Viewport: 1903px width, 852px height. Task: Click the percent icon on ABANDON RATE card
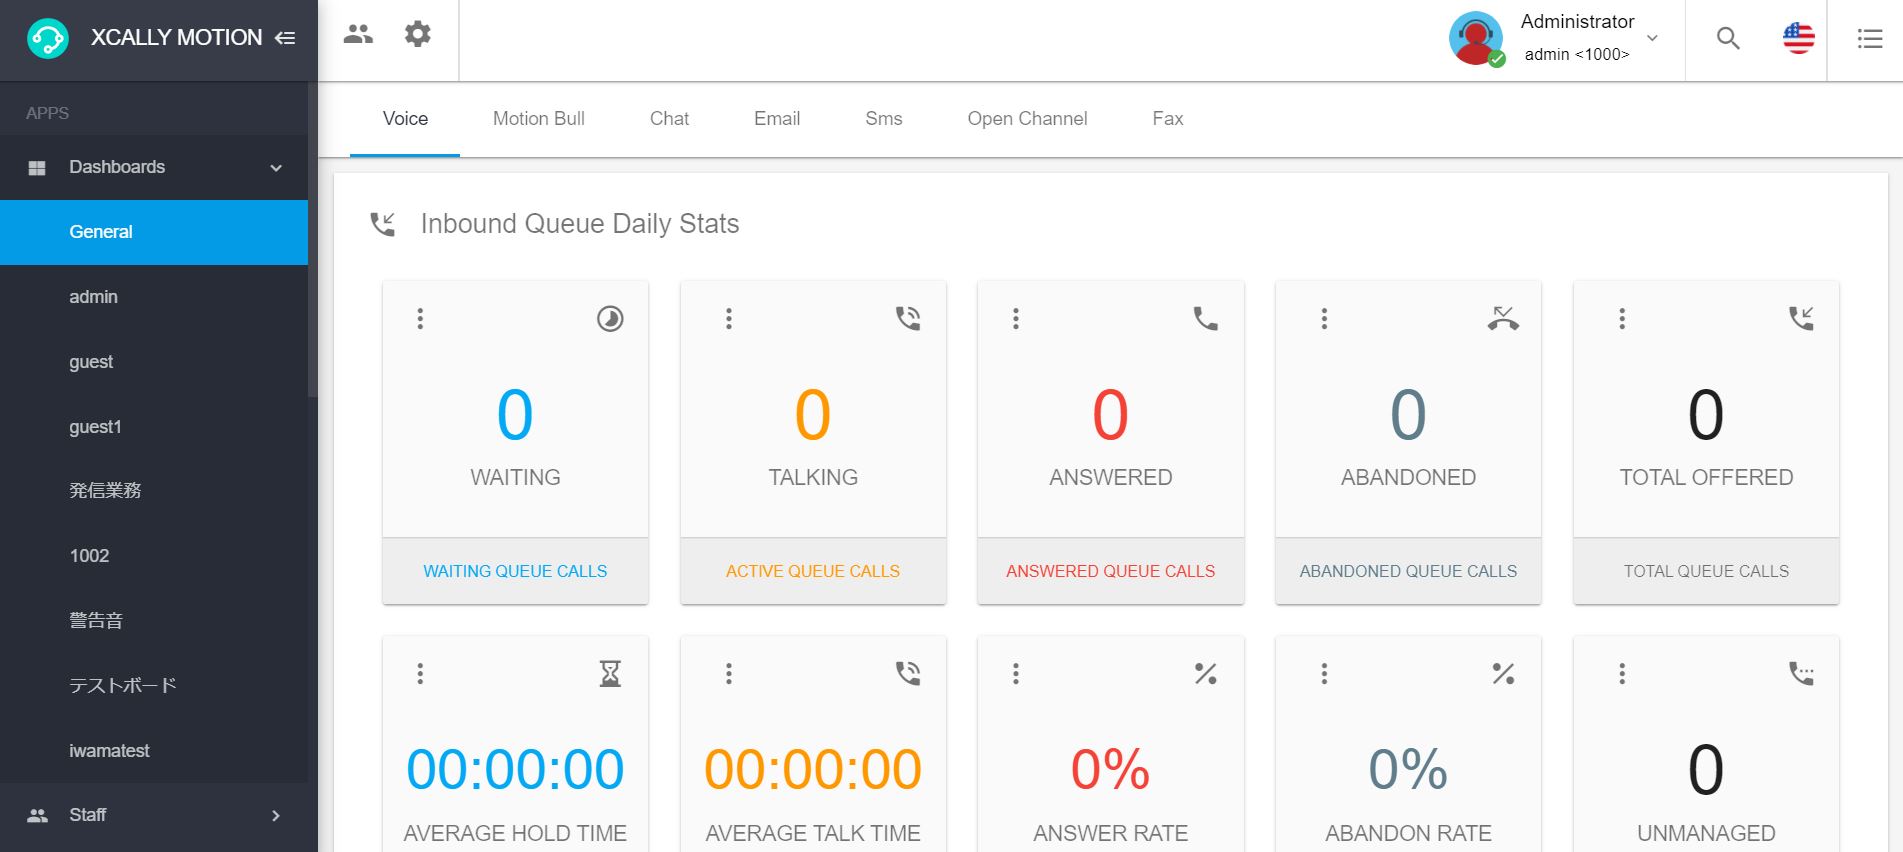point(1503,673)
